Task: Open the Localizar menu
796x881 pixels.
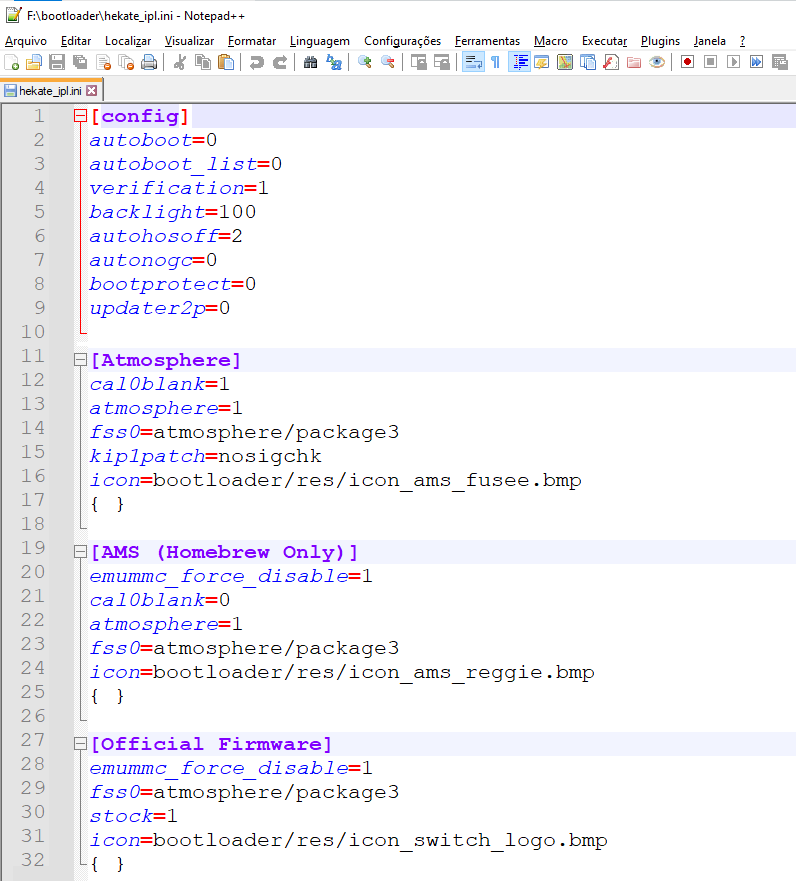Action: [x=128, y=41]
